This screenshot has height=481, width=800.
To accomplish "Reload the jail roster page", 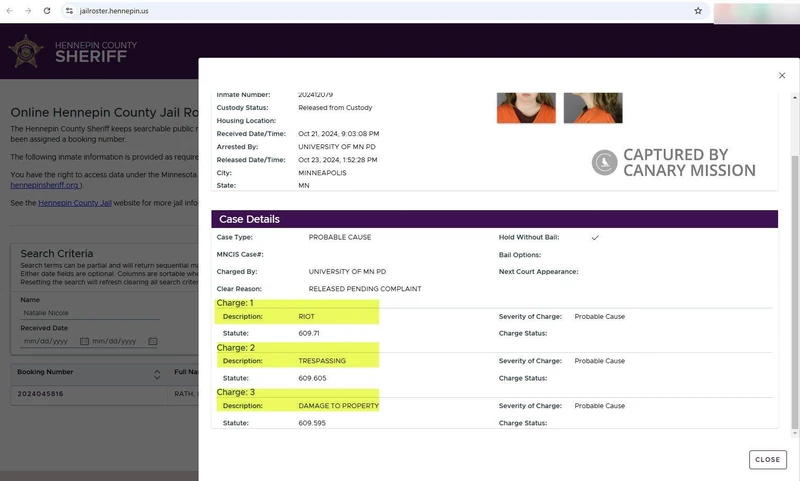I will [x=47, y=11].
